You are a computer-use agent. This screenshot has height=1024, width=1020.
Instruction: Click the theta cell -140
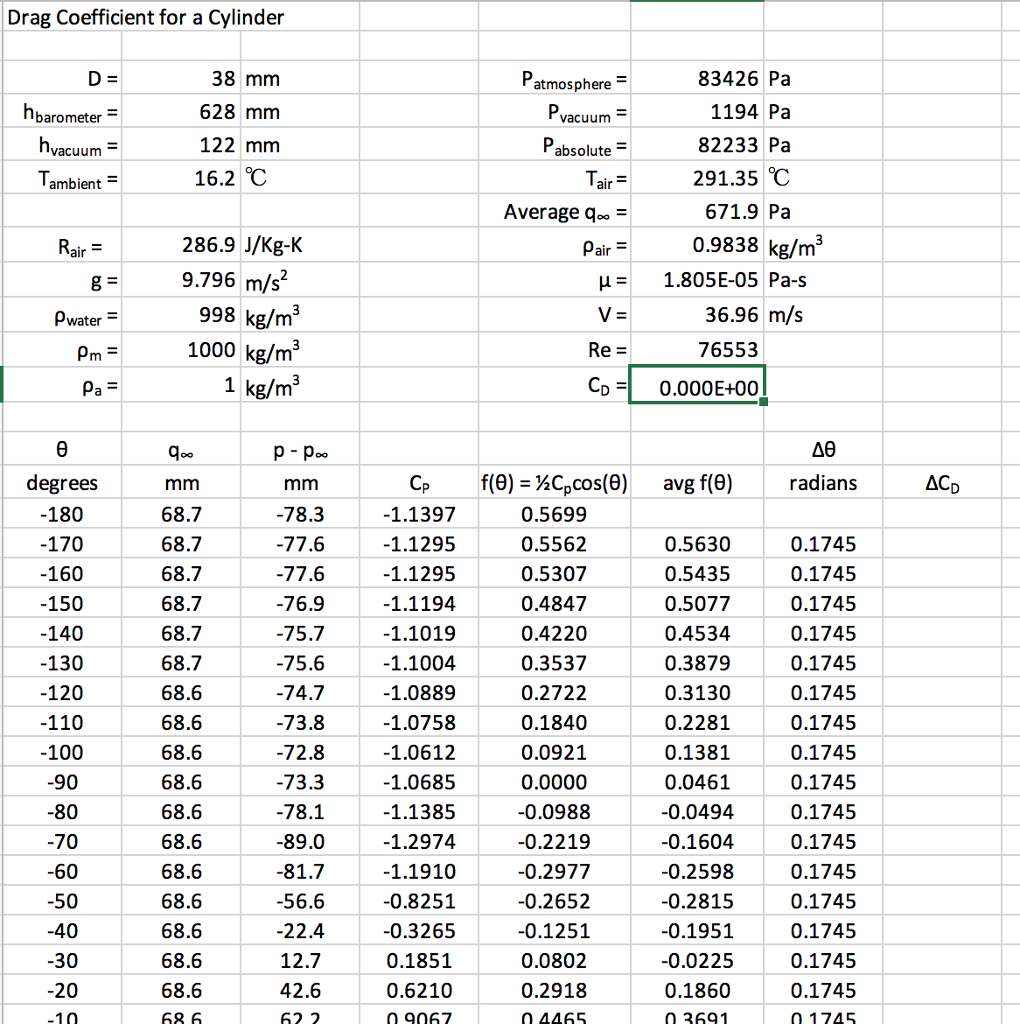[61, 633]
